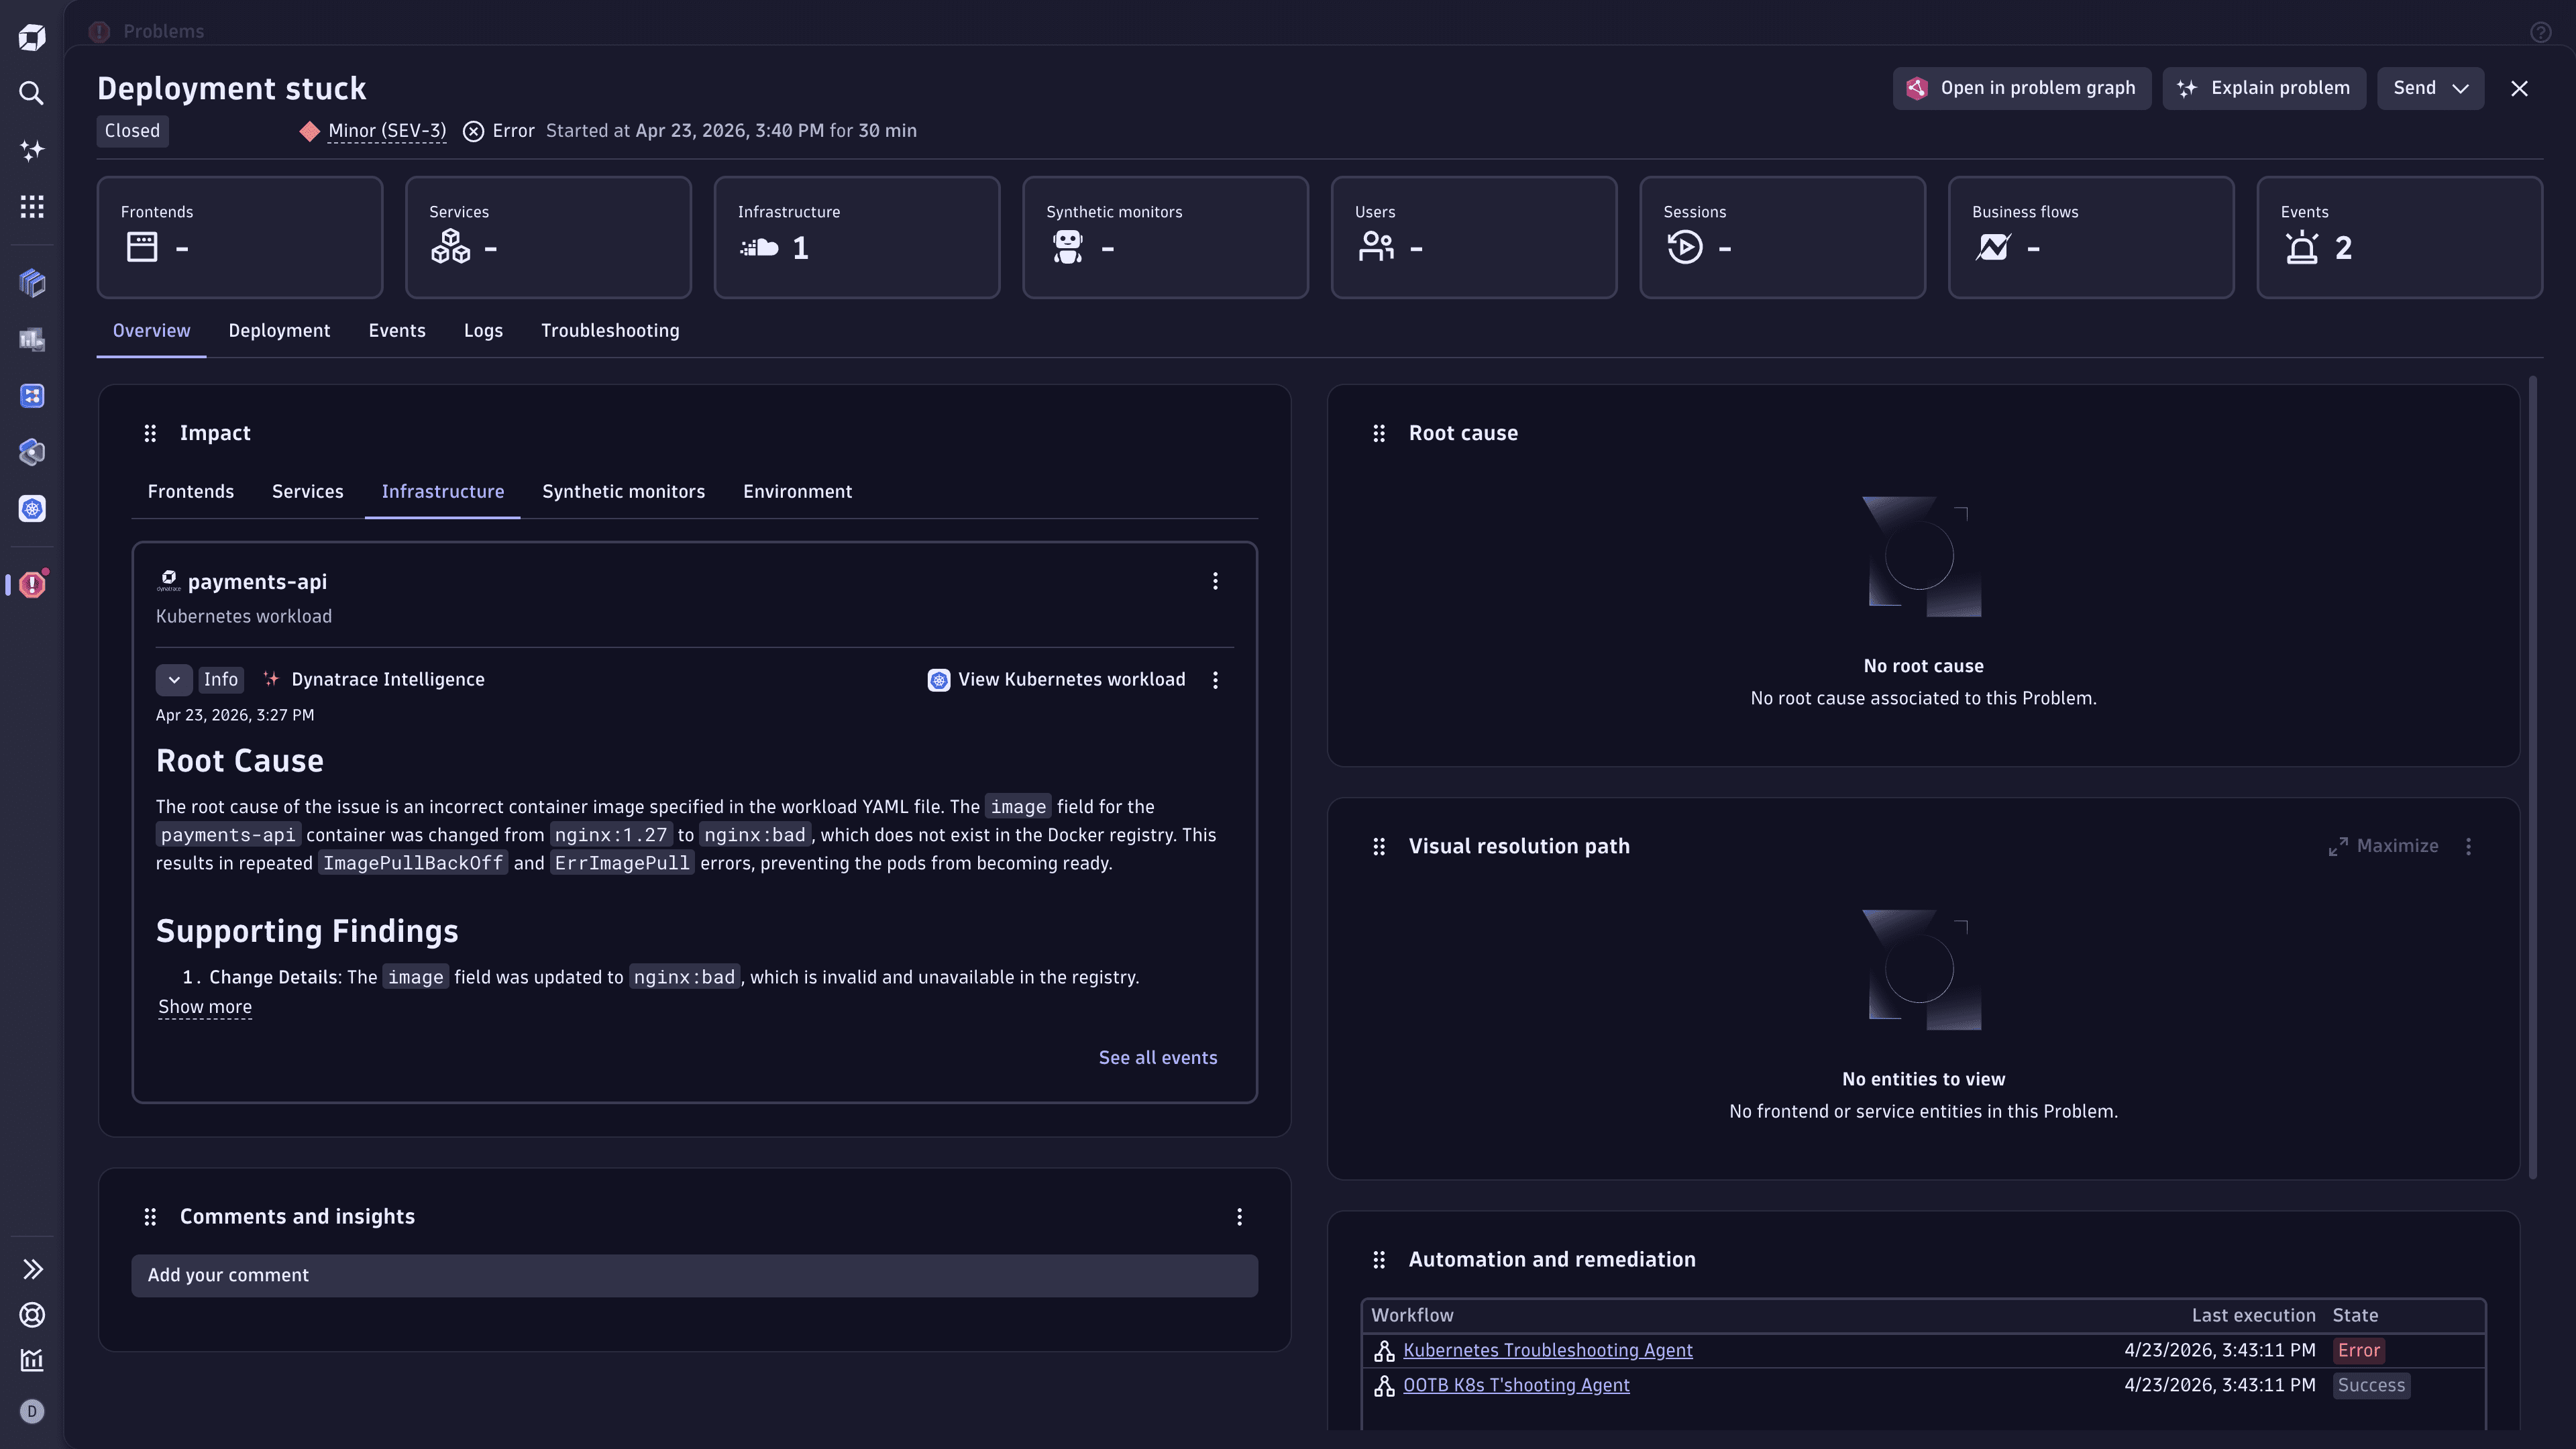Click the Frontends summary card
Viewport: 2576px width, 1449px height.
pyautogui.click(x=240, y=237)
